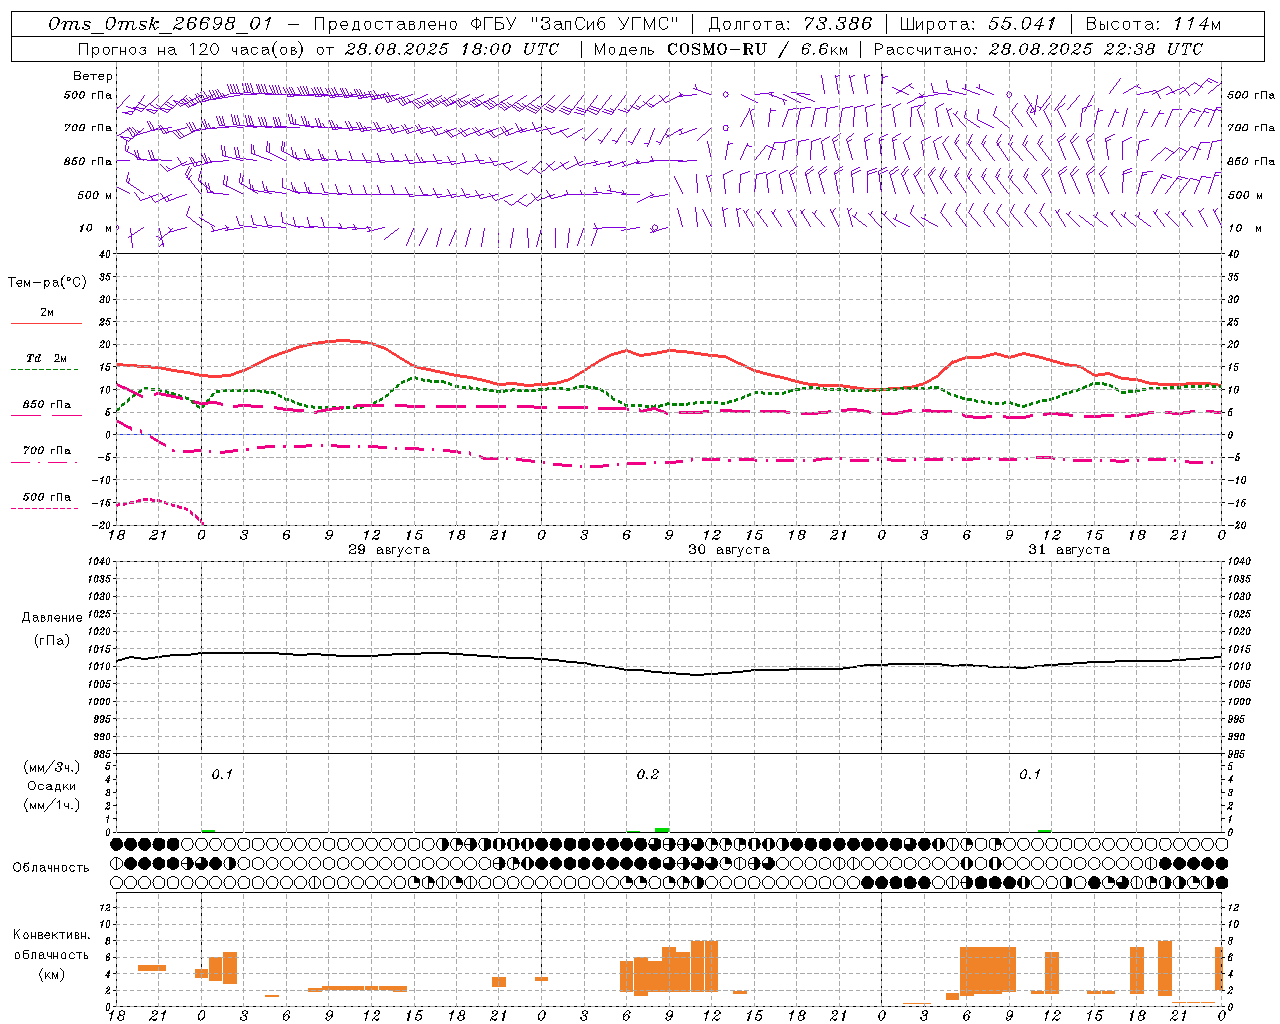This screenshot has height=1024, width=1280.
Task: Click the Td 2м dew point legend entry
Action: (x=46, y=362)
